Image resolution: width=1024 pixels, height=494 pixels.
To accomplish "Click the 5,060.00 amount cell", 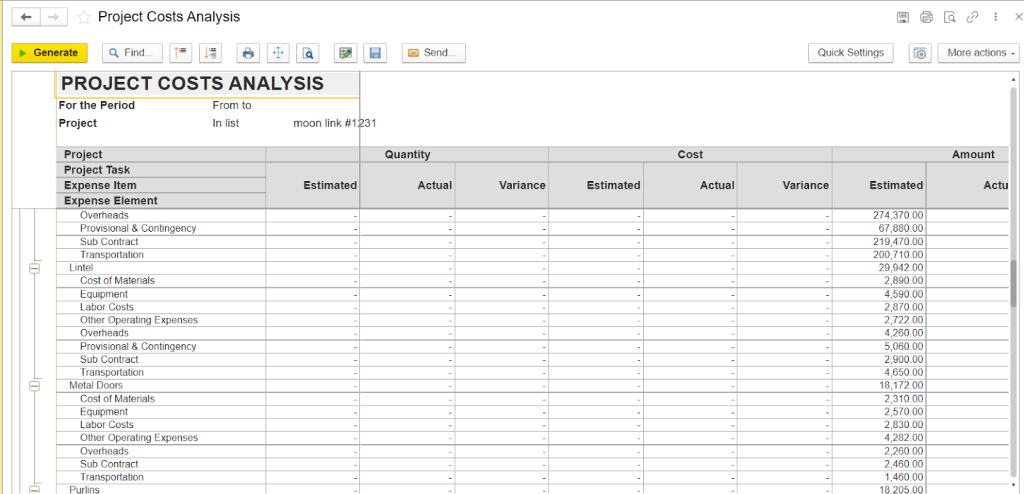I will 879,346.
